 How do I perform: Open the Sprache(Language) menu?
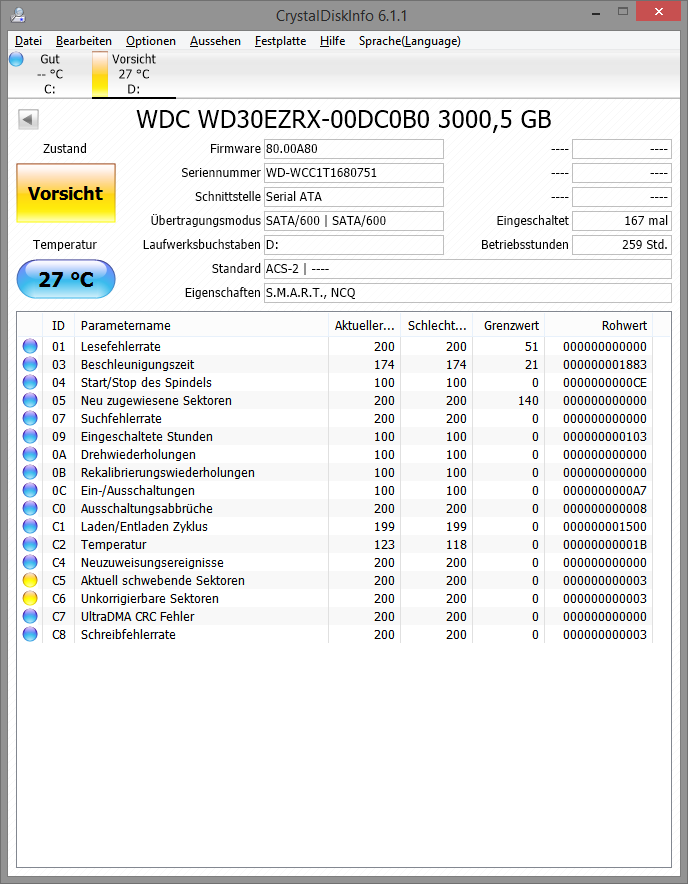[409, 41]
